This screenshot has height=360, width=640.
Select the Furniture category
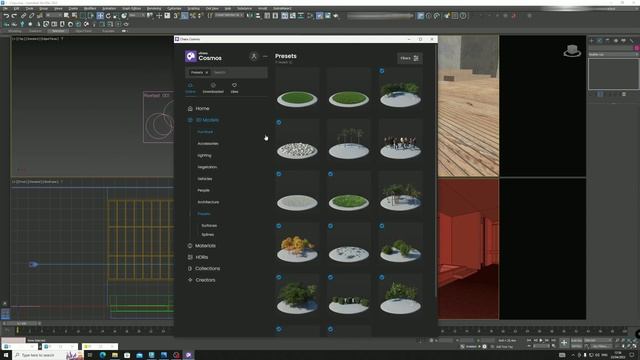click(205, 132)
